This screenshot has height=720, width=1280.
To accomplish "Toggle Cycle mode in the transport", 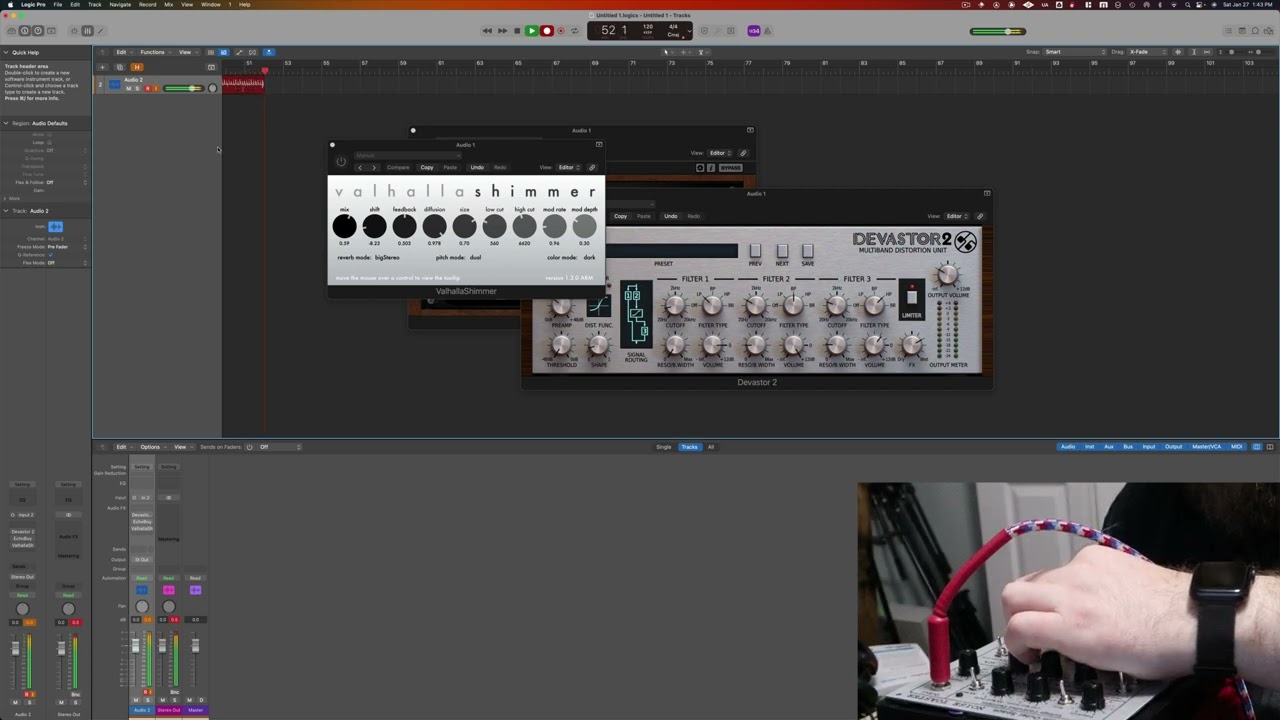I will [x=574, y=31].
